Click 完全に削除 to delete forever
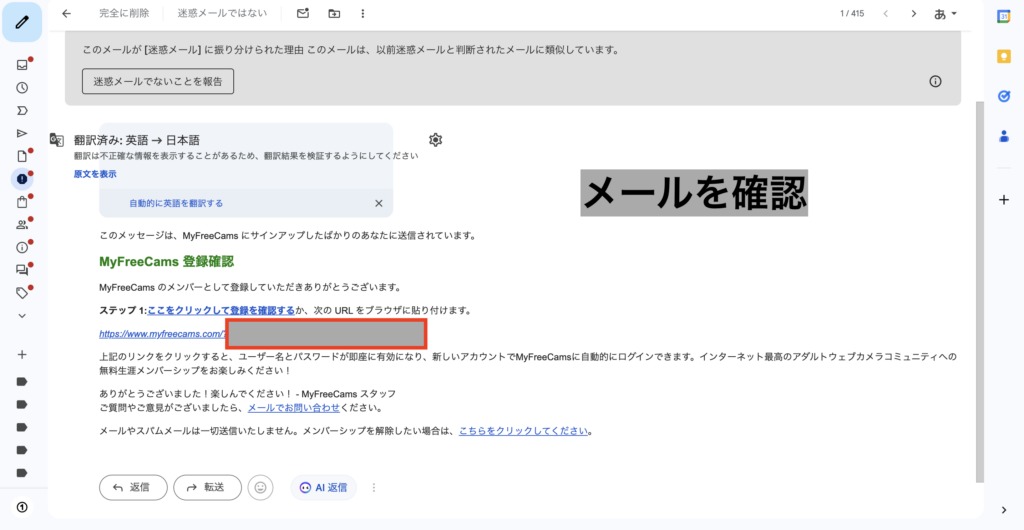Viewport: 1024px width, 530px height. point(124,13)
